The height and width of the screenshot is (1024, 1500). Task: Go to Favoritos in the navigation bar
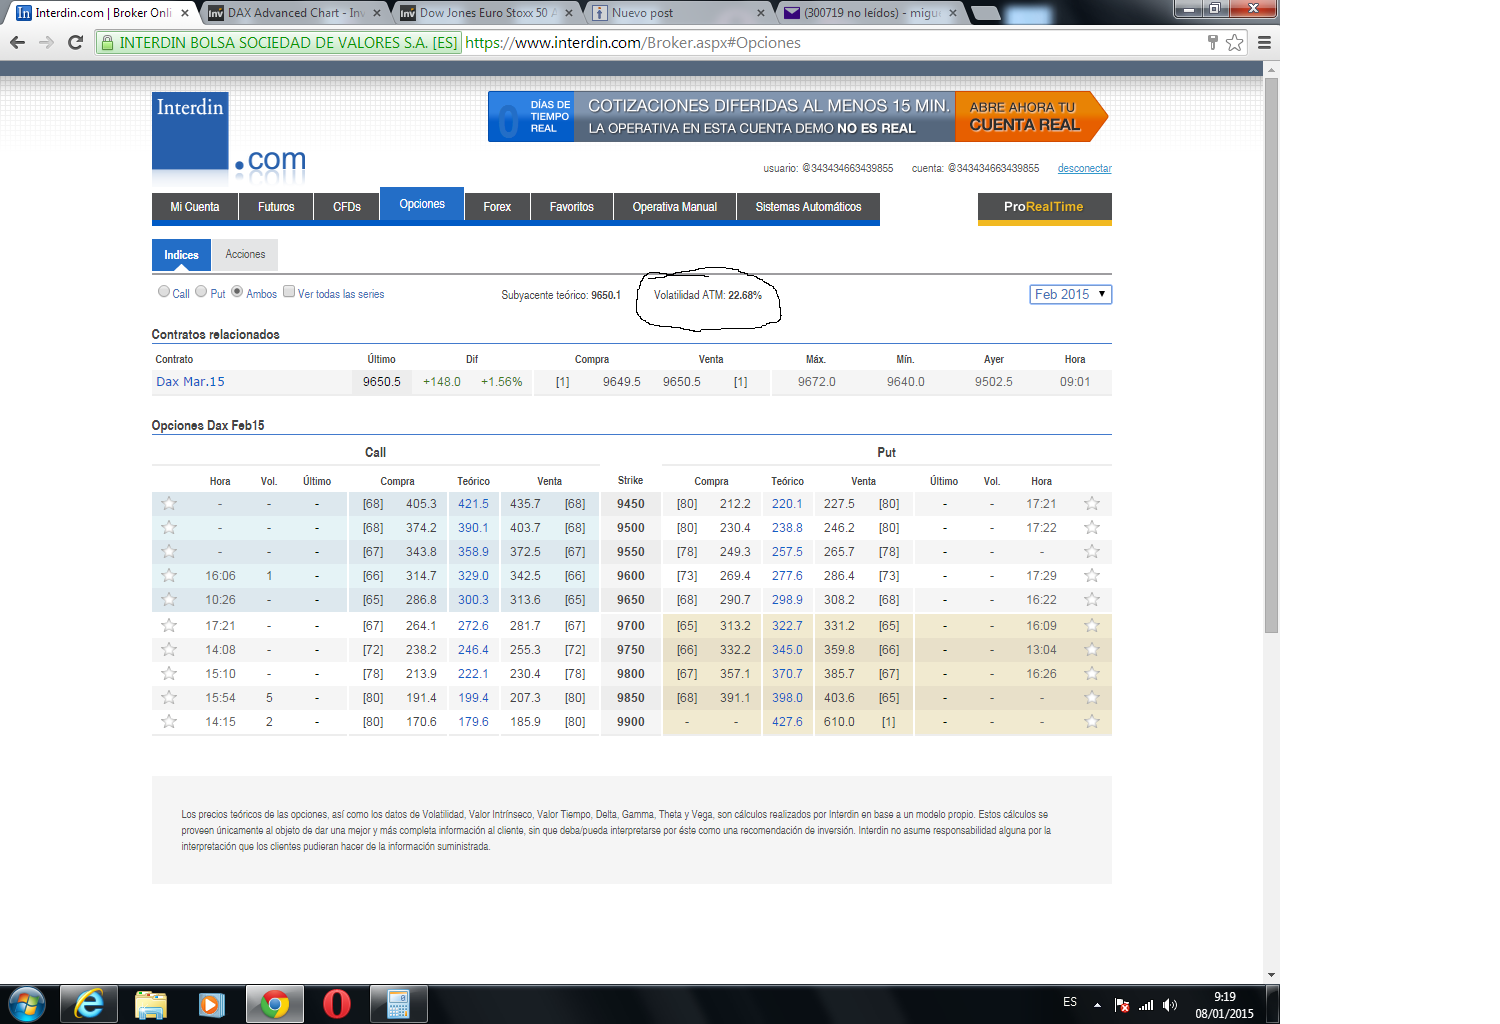point(572,207)
